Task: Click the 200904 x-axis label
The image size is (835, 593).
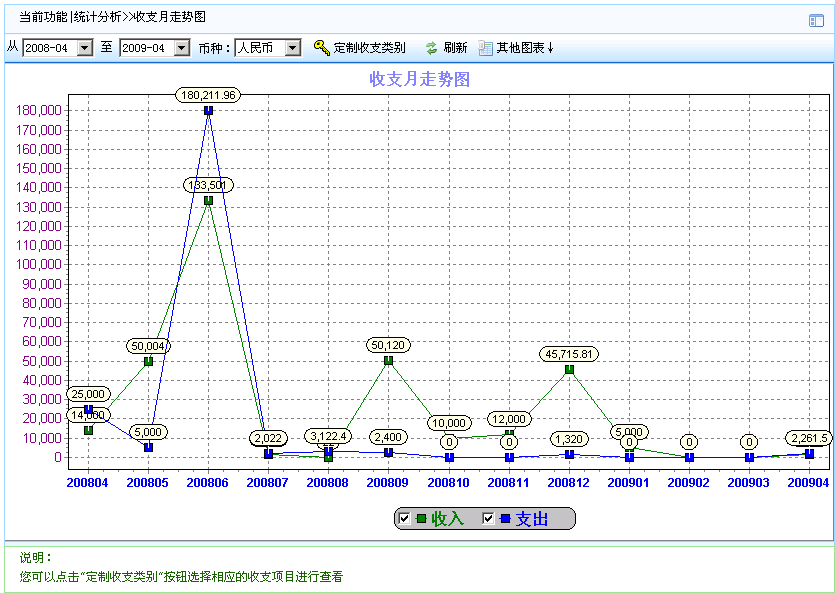Action: [808, 482]
